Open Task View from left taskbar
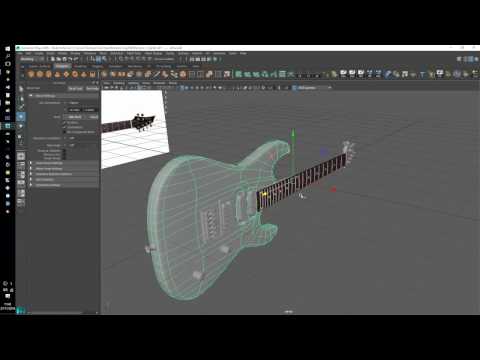The image size is (480, 360). 8,64
